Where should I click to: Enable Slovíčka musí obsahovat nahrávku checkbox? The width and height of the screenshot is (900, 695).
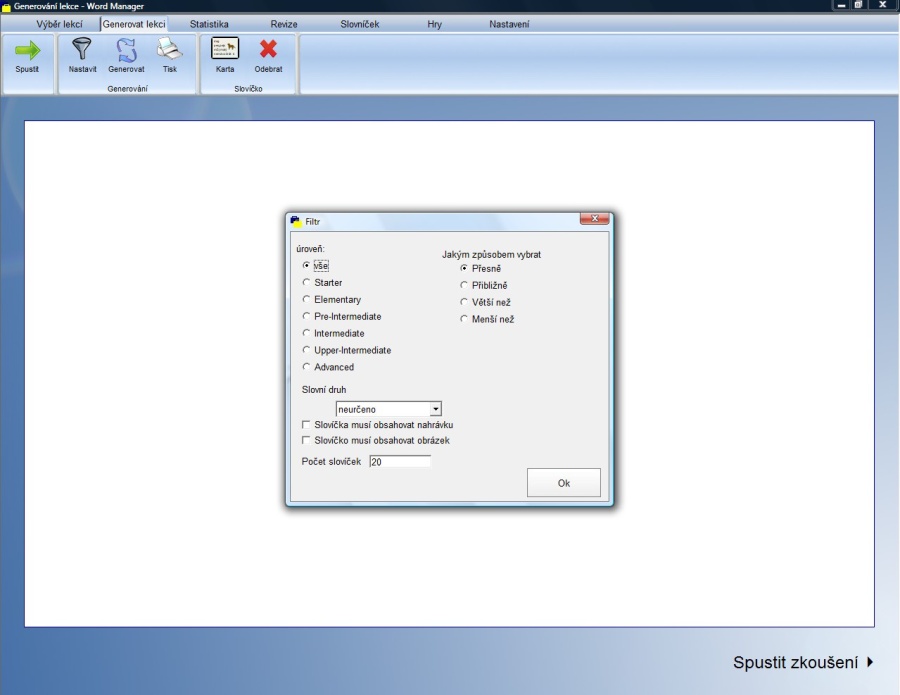[307, 424]
